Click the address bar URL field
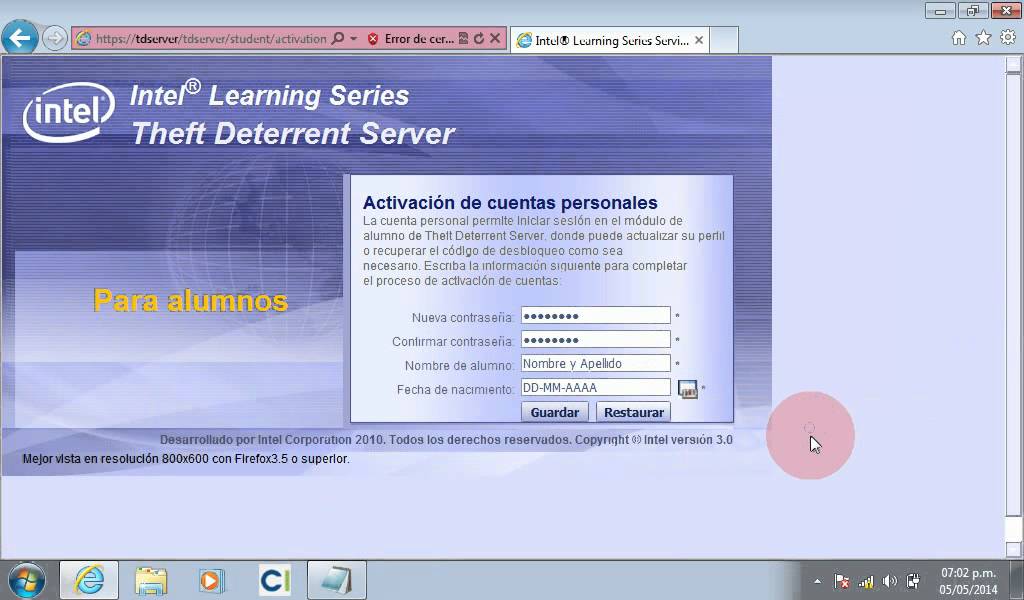Image resolution: width=1024 pixels, height=600 pixels. (211, 39)
